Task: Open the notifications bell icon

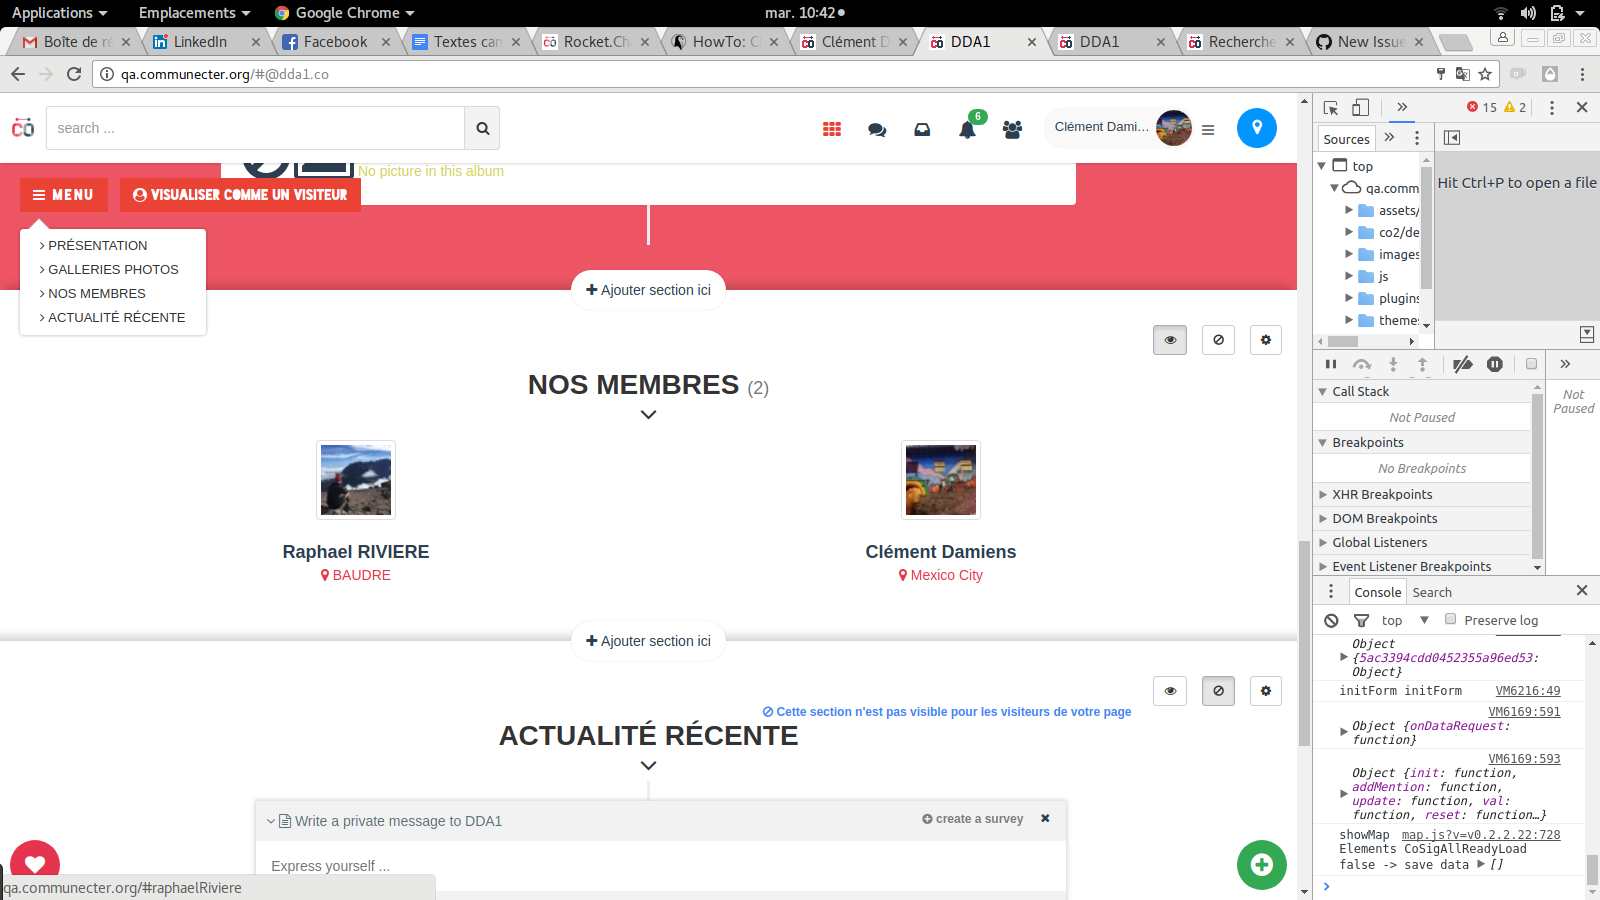Action: pyautogui.click(x=967, y=130)
